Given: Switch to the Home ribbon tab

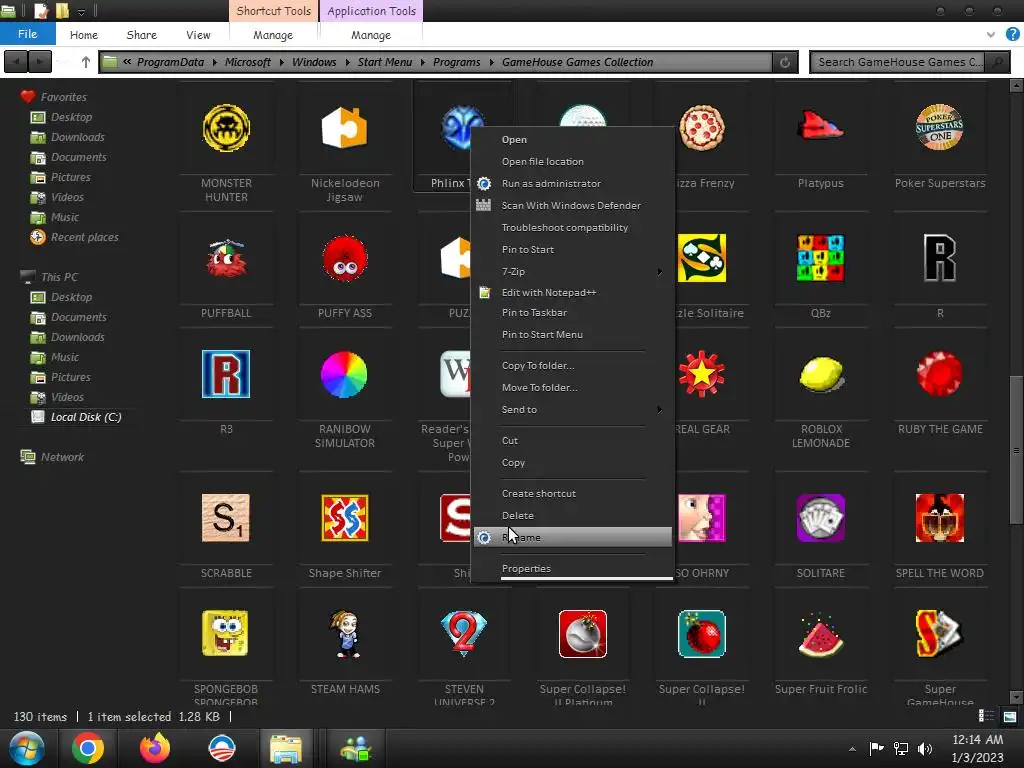Looking at the screenshot, I should click(x=84, y=35).
